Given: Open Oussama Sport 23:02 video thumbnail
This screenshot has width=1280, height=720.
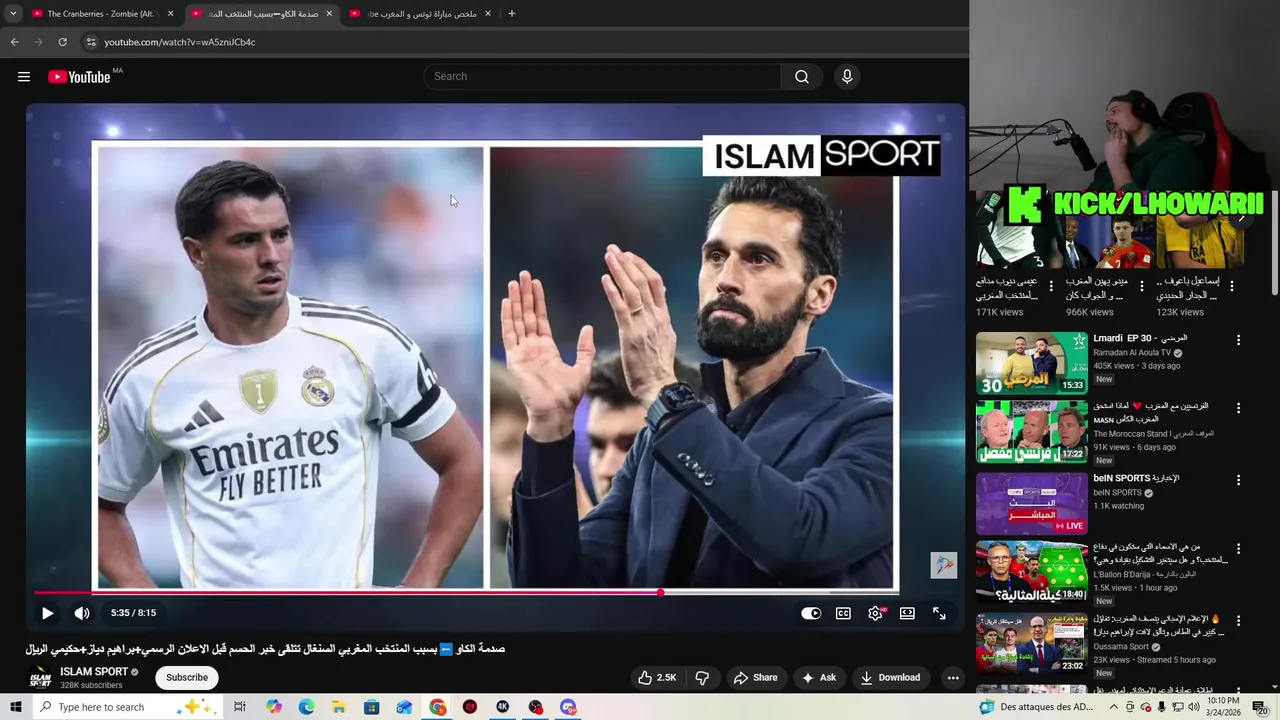Looking at the screenshot, I should [x=1031, y=643].
